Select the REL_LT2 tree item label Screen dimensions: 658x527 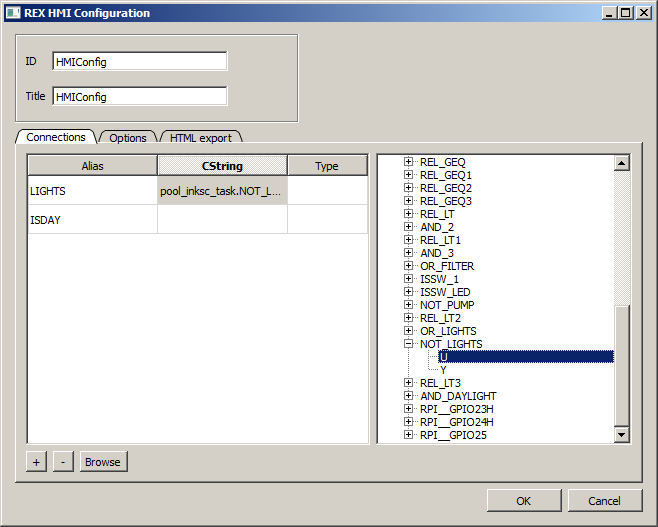(x=440, y=318)
